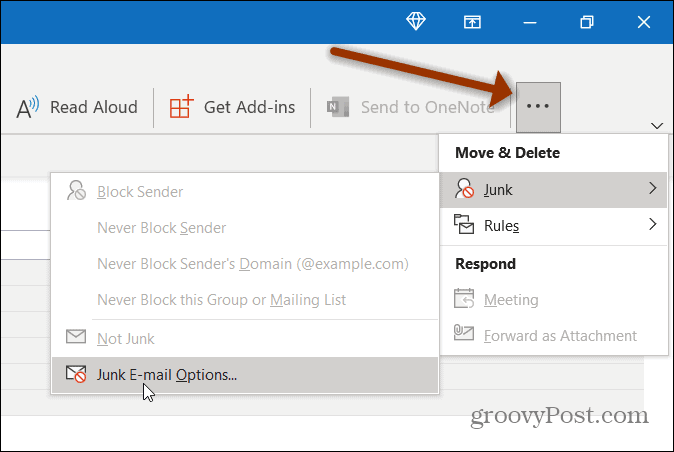The width and height of the screenshot is (674, 452).
Task: Open the Rules menu entry
Action: click(553, 225)
